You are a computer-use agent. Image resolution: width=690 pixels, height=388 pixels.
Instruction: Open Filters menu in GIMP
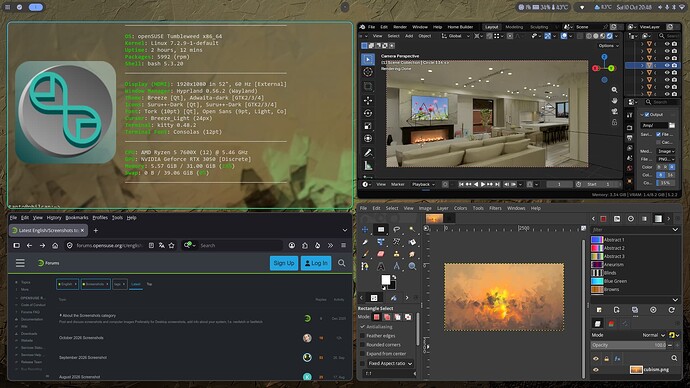coord(495,208)
